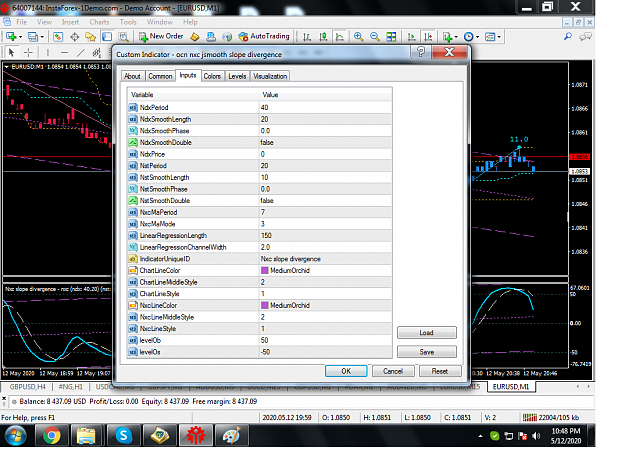This screenshot has width=625, height=469.
Task: Click the Load button
Action: (426, 333)
